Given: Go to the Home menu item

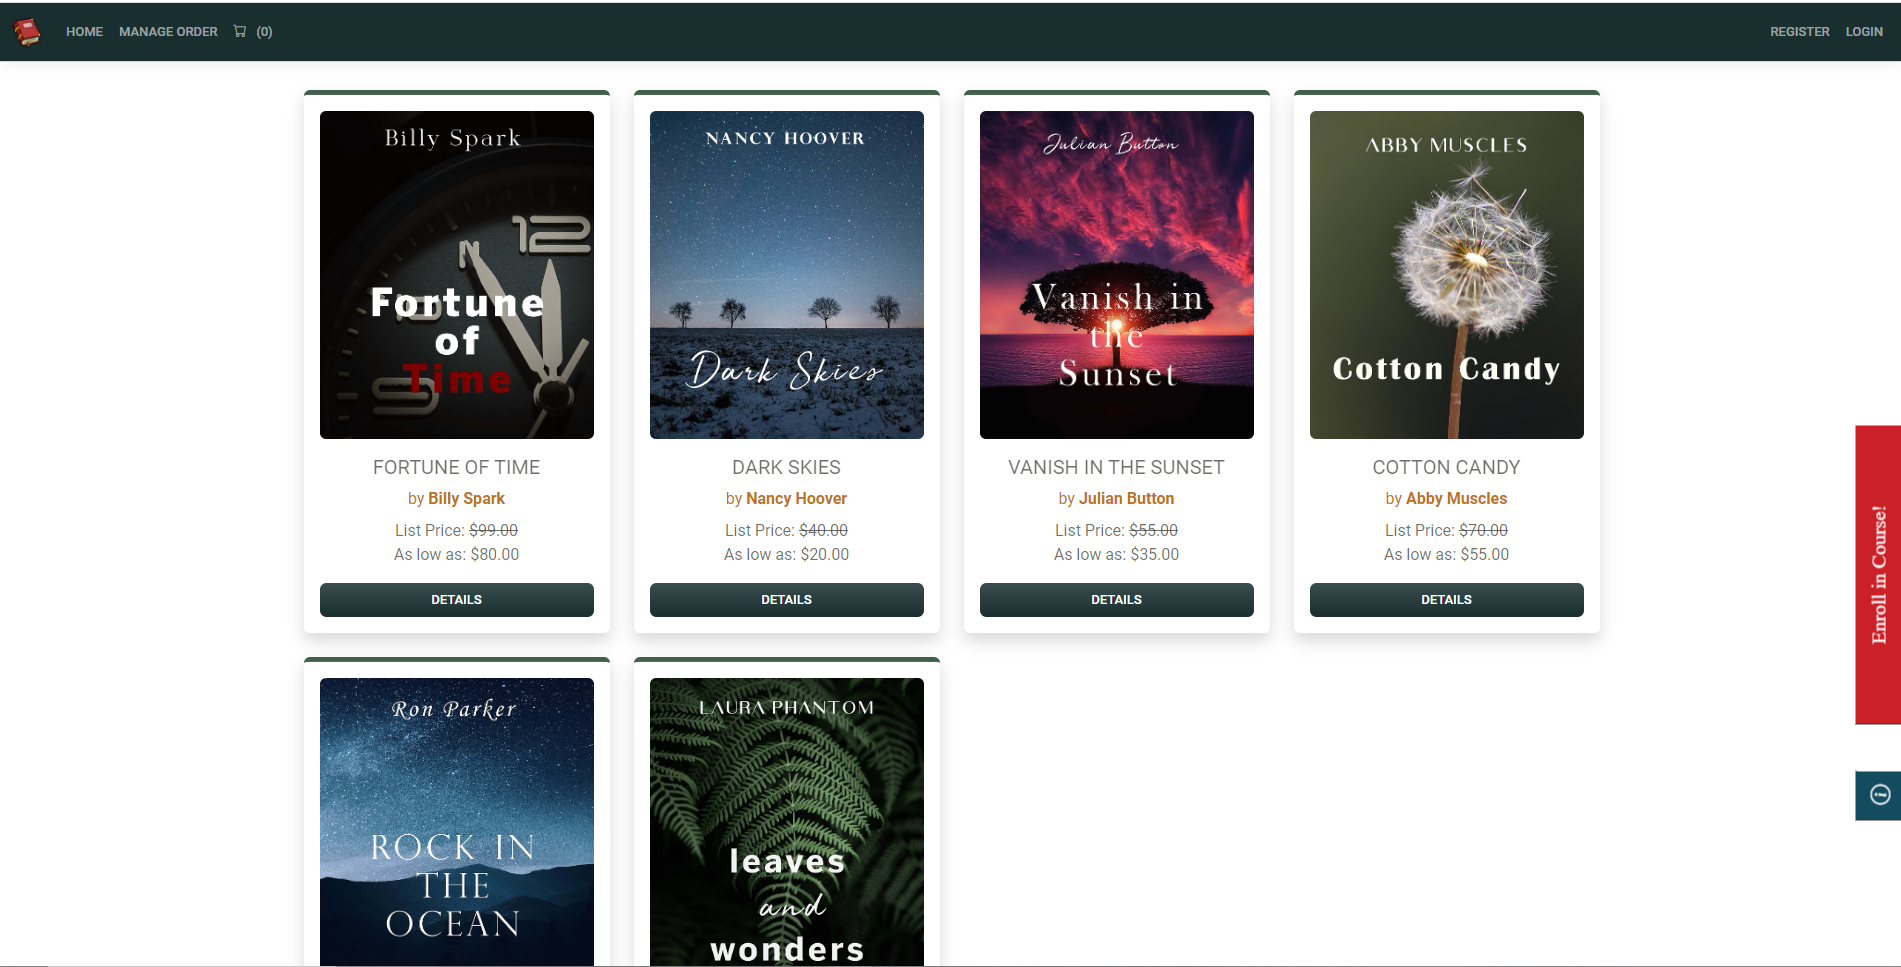Looking at the screenshot, I should click(x=84, y=32).
